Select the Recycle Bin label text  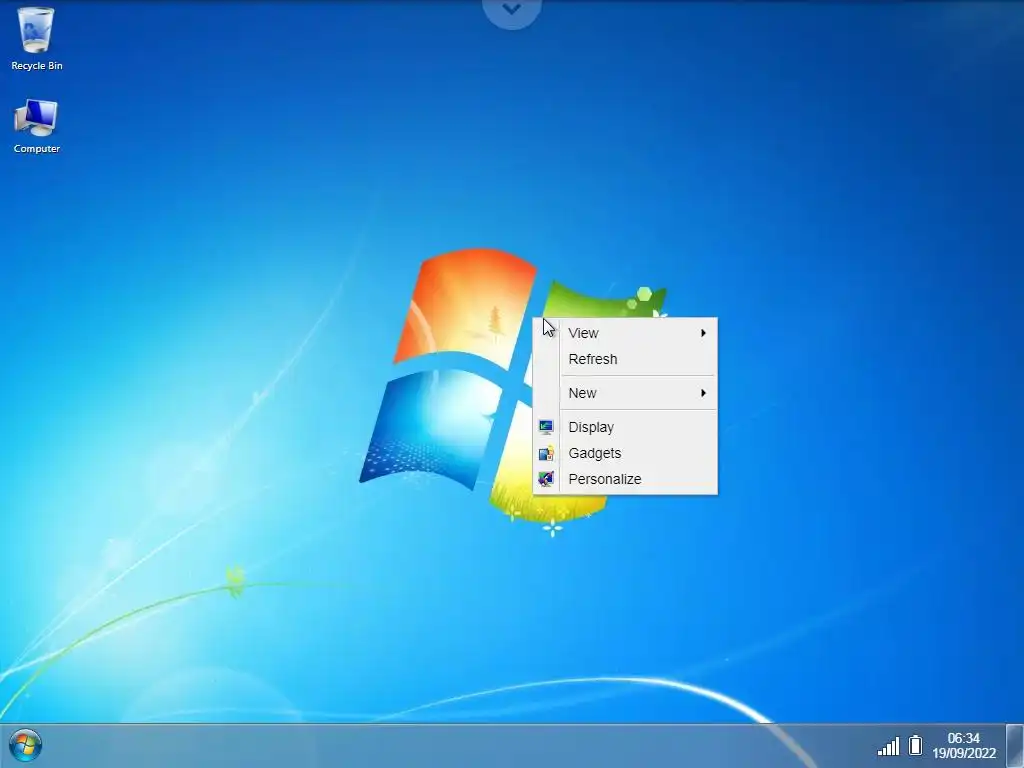(37, 66)
